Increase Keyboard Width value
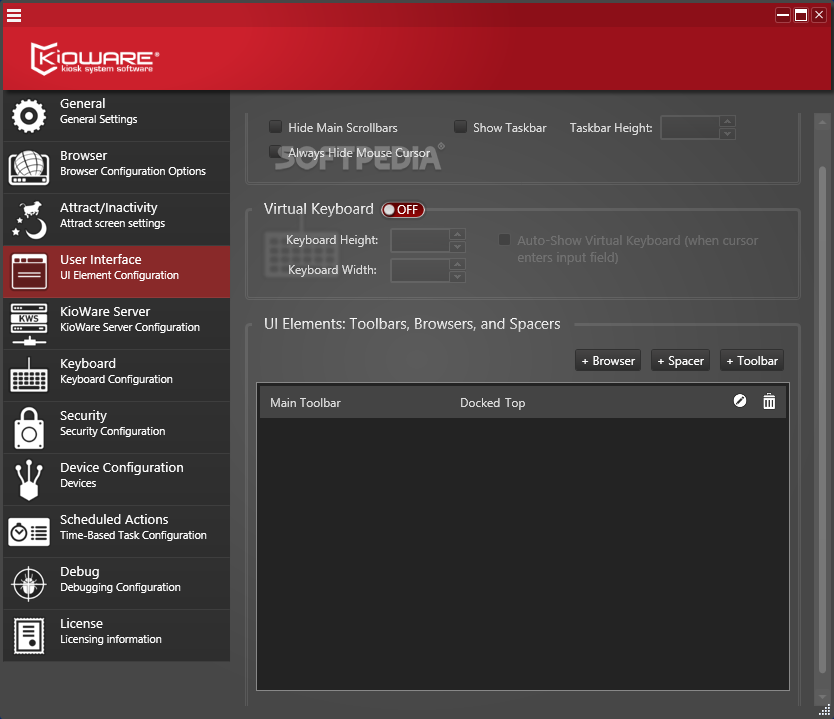This screenshot has height=719, width=834. point(457,264)
